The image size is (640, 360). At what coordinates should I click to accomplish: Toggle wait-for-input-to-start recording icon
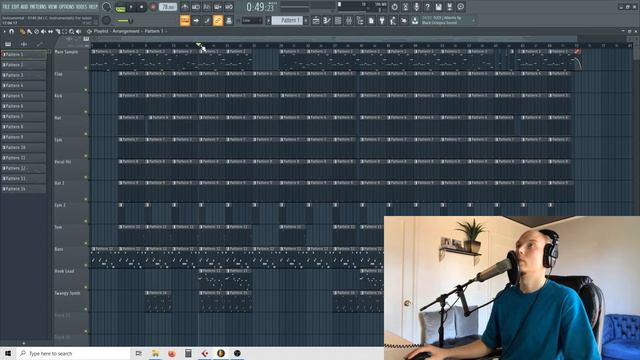point(196,7)
